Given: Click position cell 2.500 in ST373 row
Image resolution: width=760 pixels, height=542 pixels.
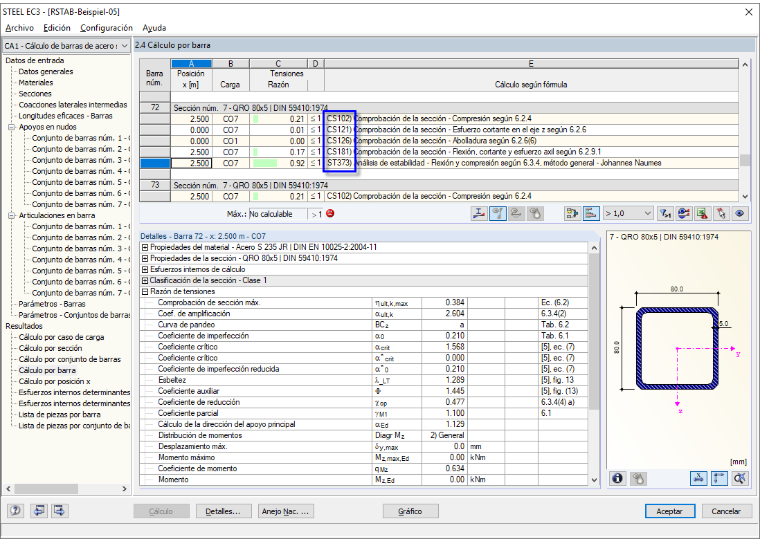Looking at the screenshot, I should pos(191,163).
